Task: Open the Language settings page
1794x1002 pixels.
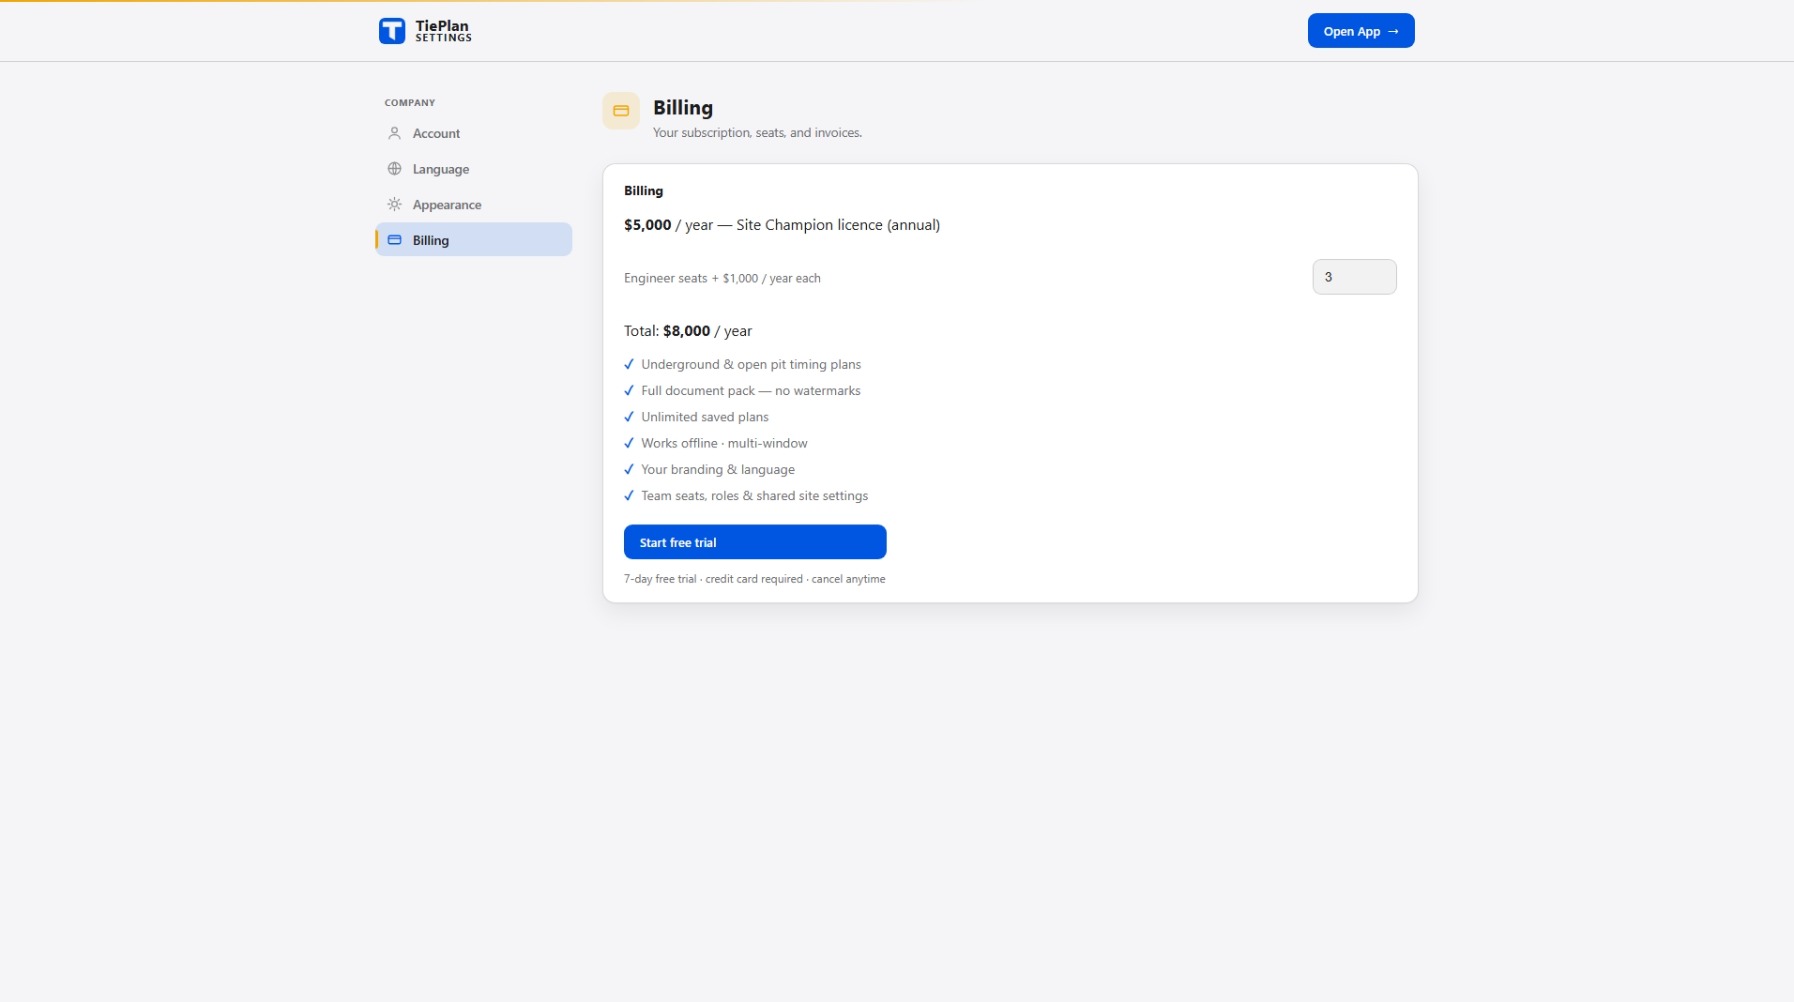Action: (x=473, y=169)
